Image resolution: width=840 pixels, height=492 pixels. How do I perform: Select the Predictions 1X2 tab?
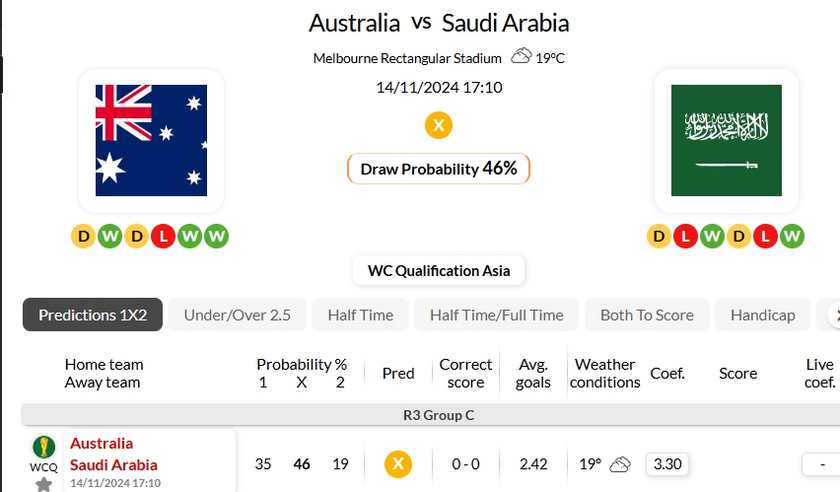[x=93, y=315]
